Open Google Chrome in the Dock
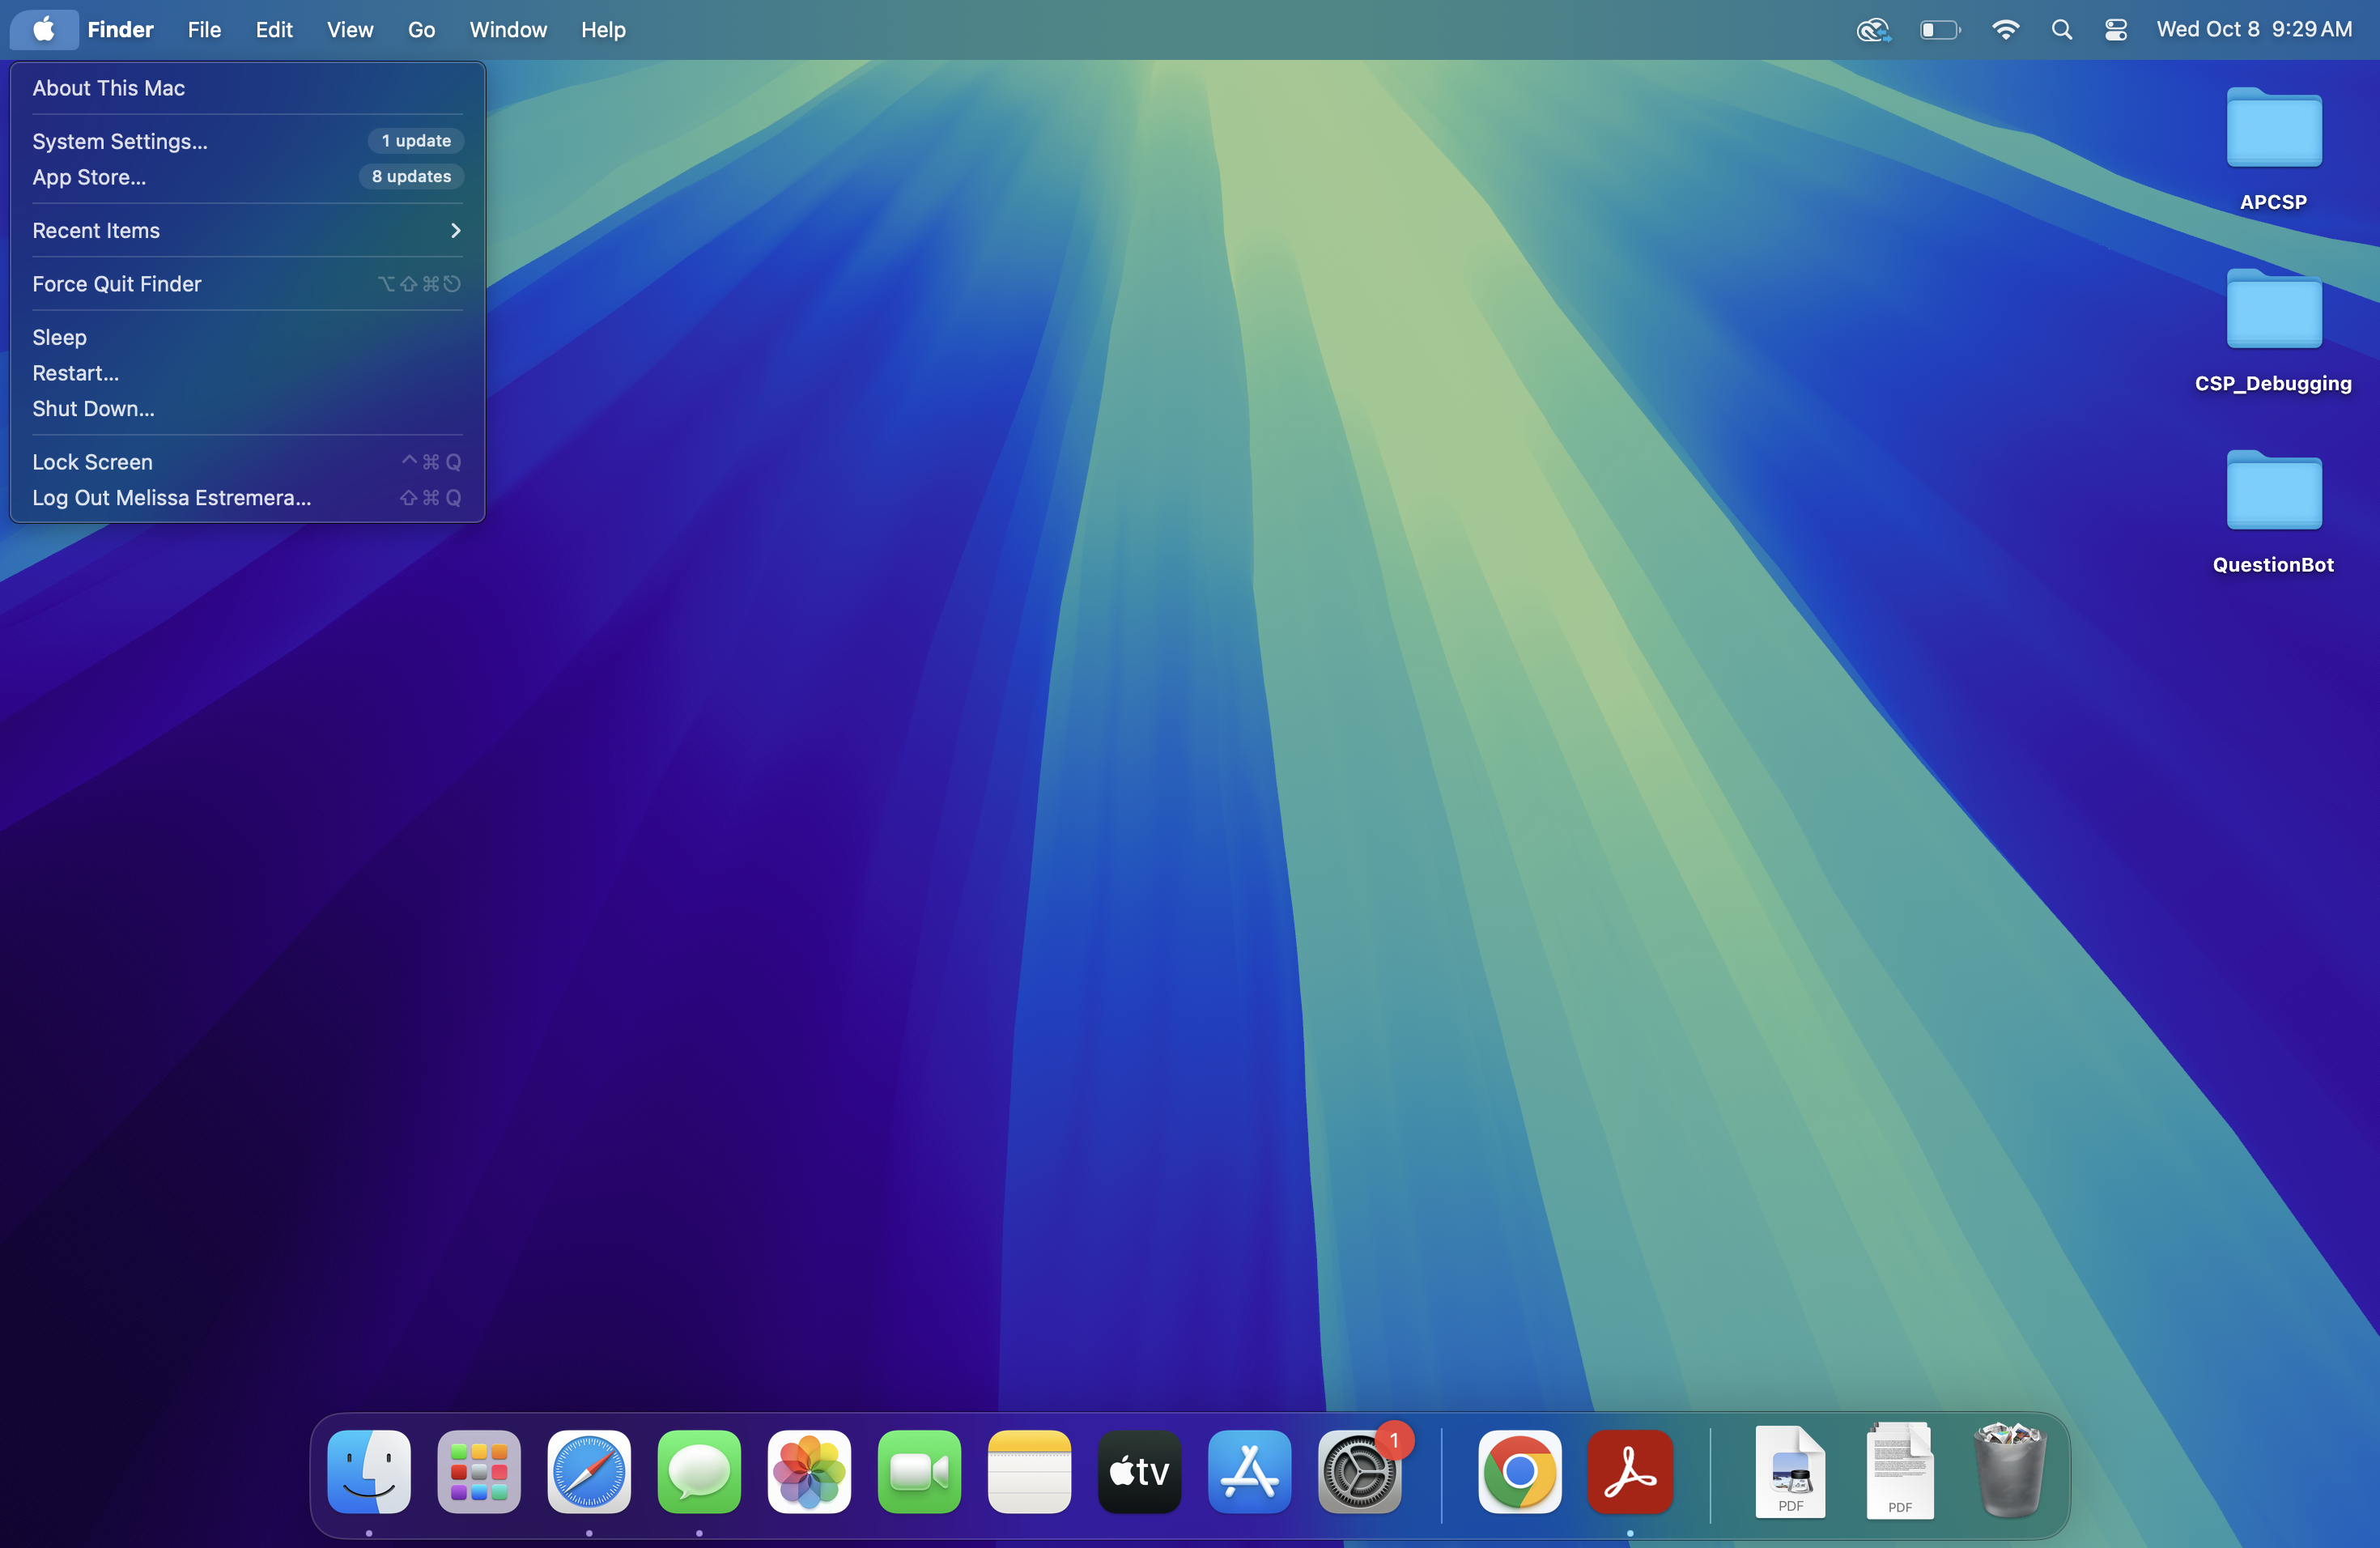This screenshot has height=1548, width=2380. coord(1519,1471)
